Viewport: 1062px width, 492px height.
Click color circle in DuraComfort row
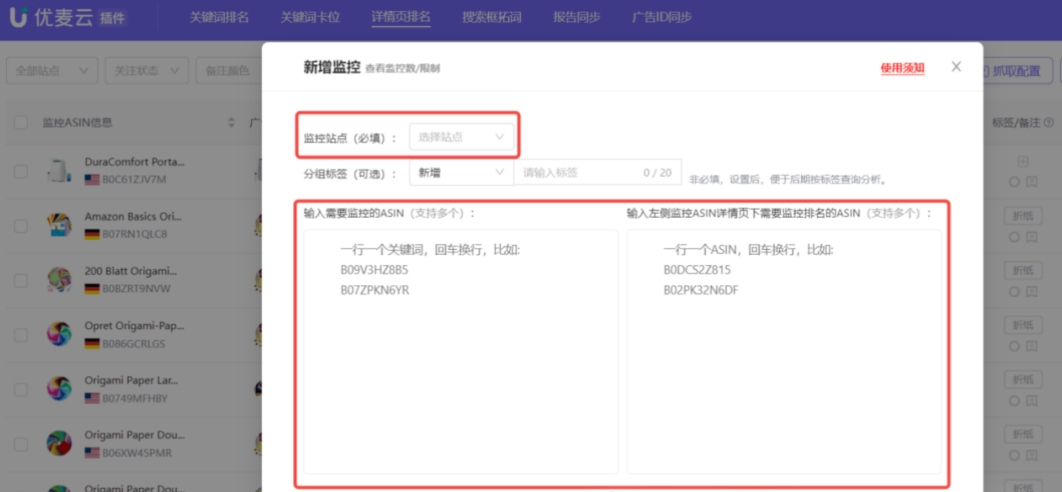[1014, 182]
